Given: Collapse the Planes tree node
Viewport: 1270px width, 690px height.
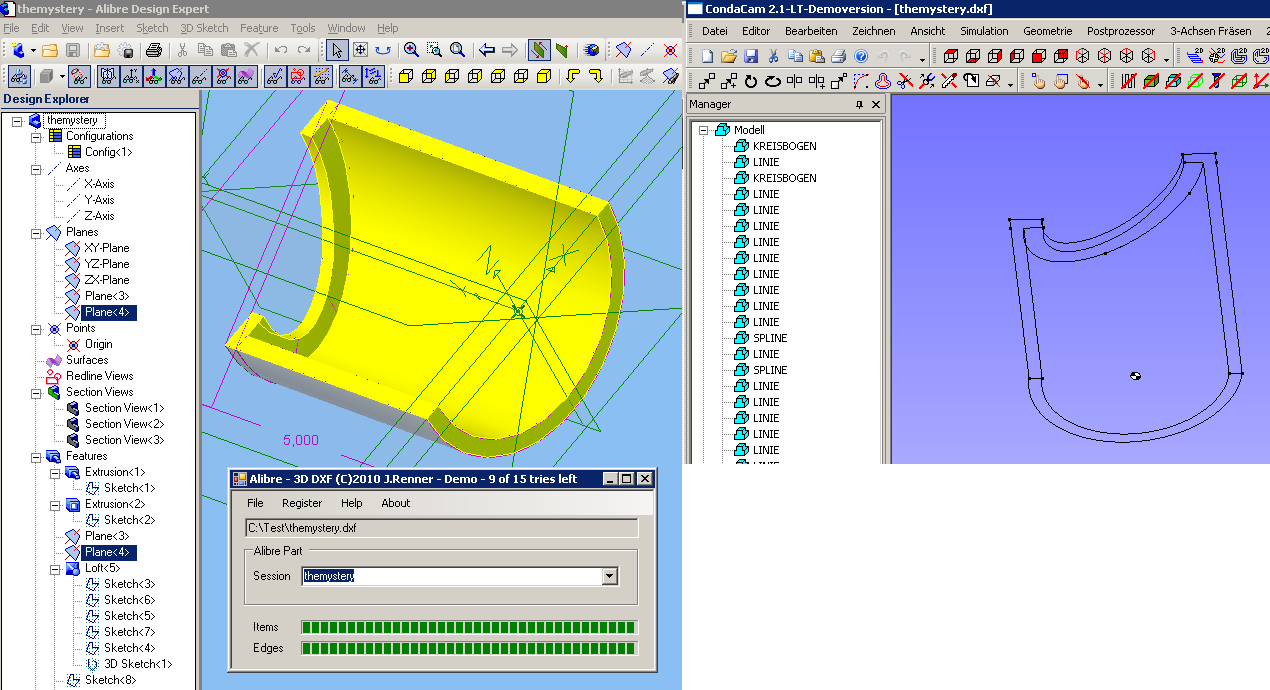Looking at the screenshot, I should (36, 232).
